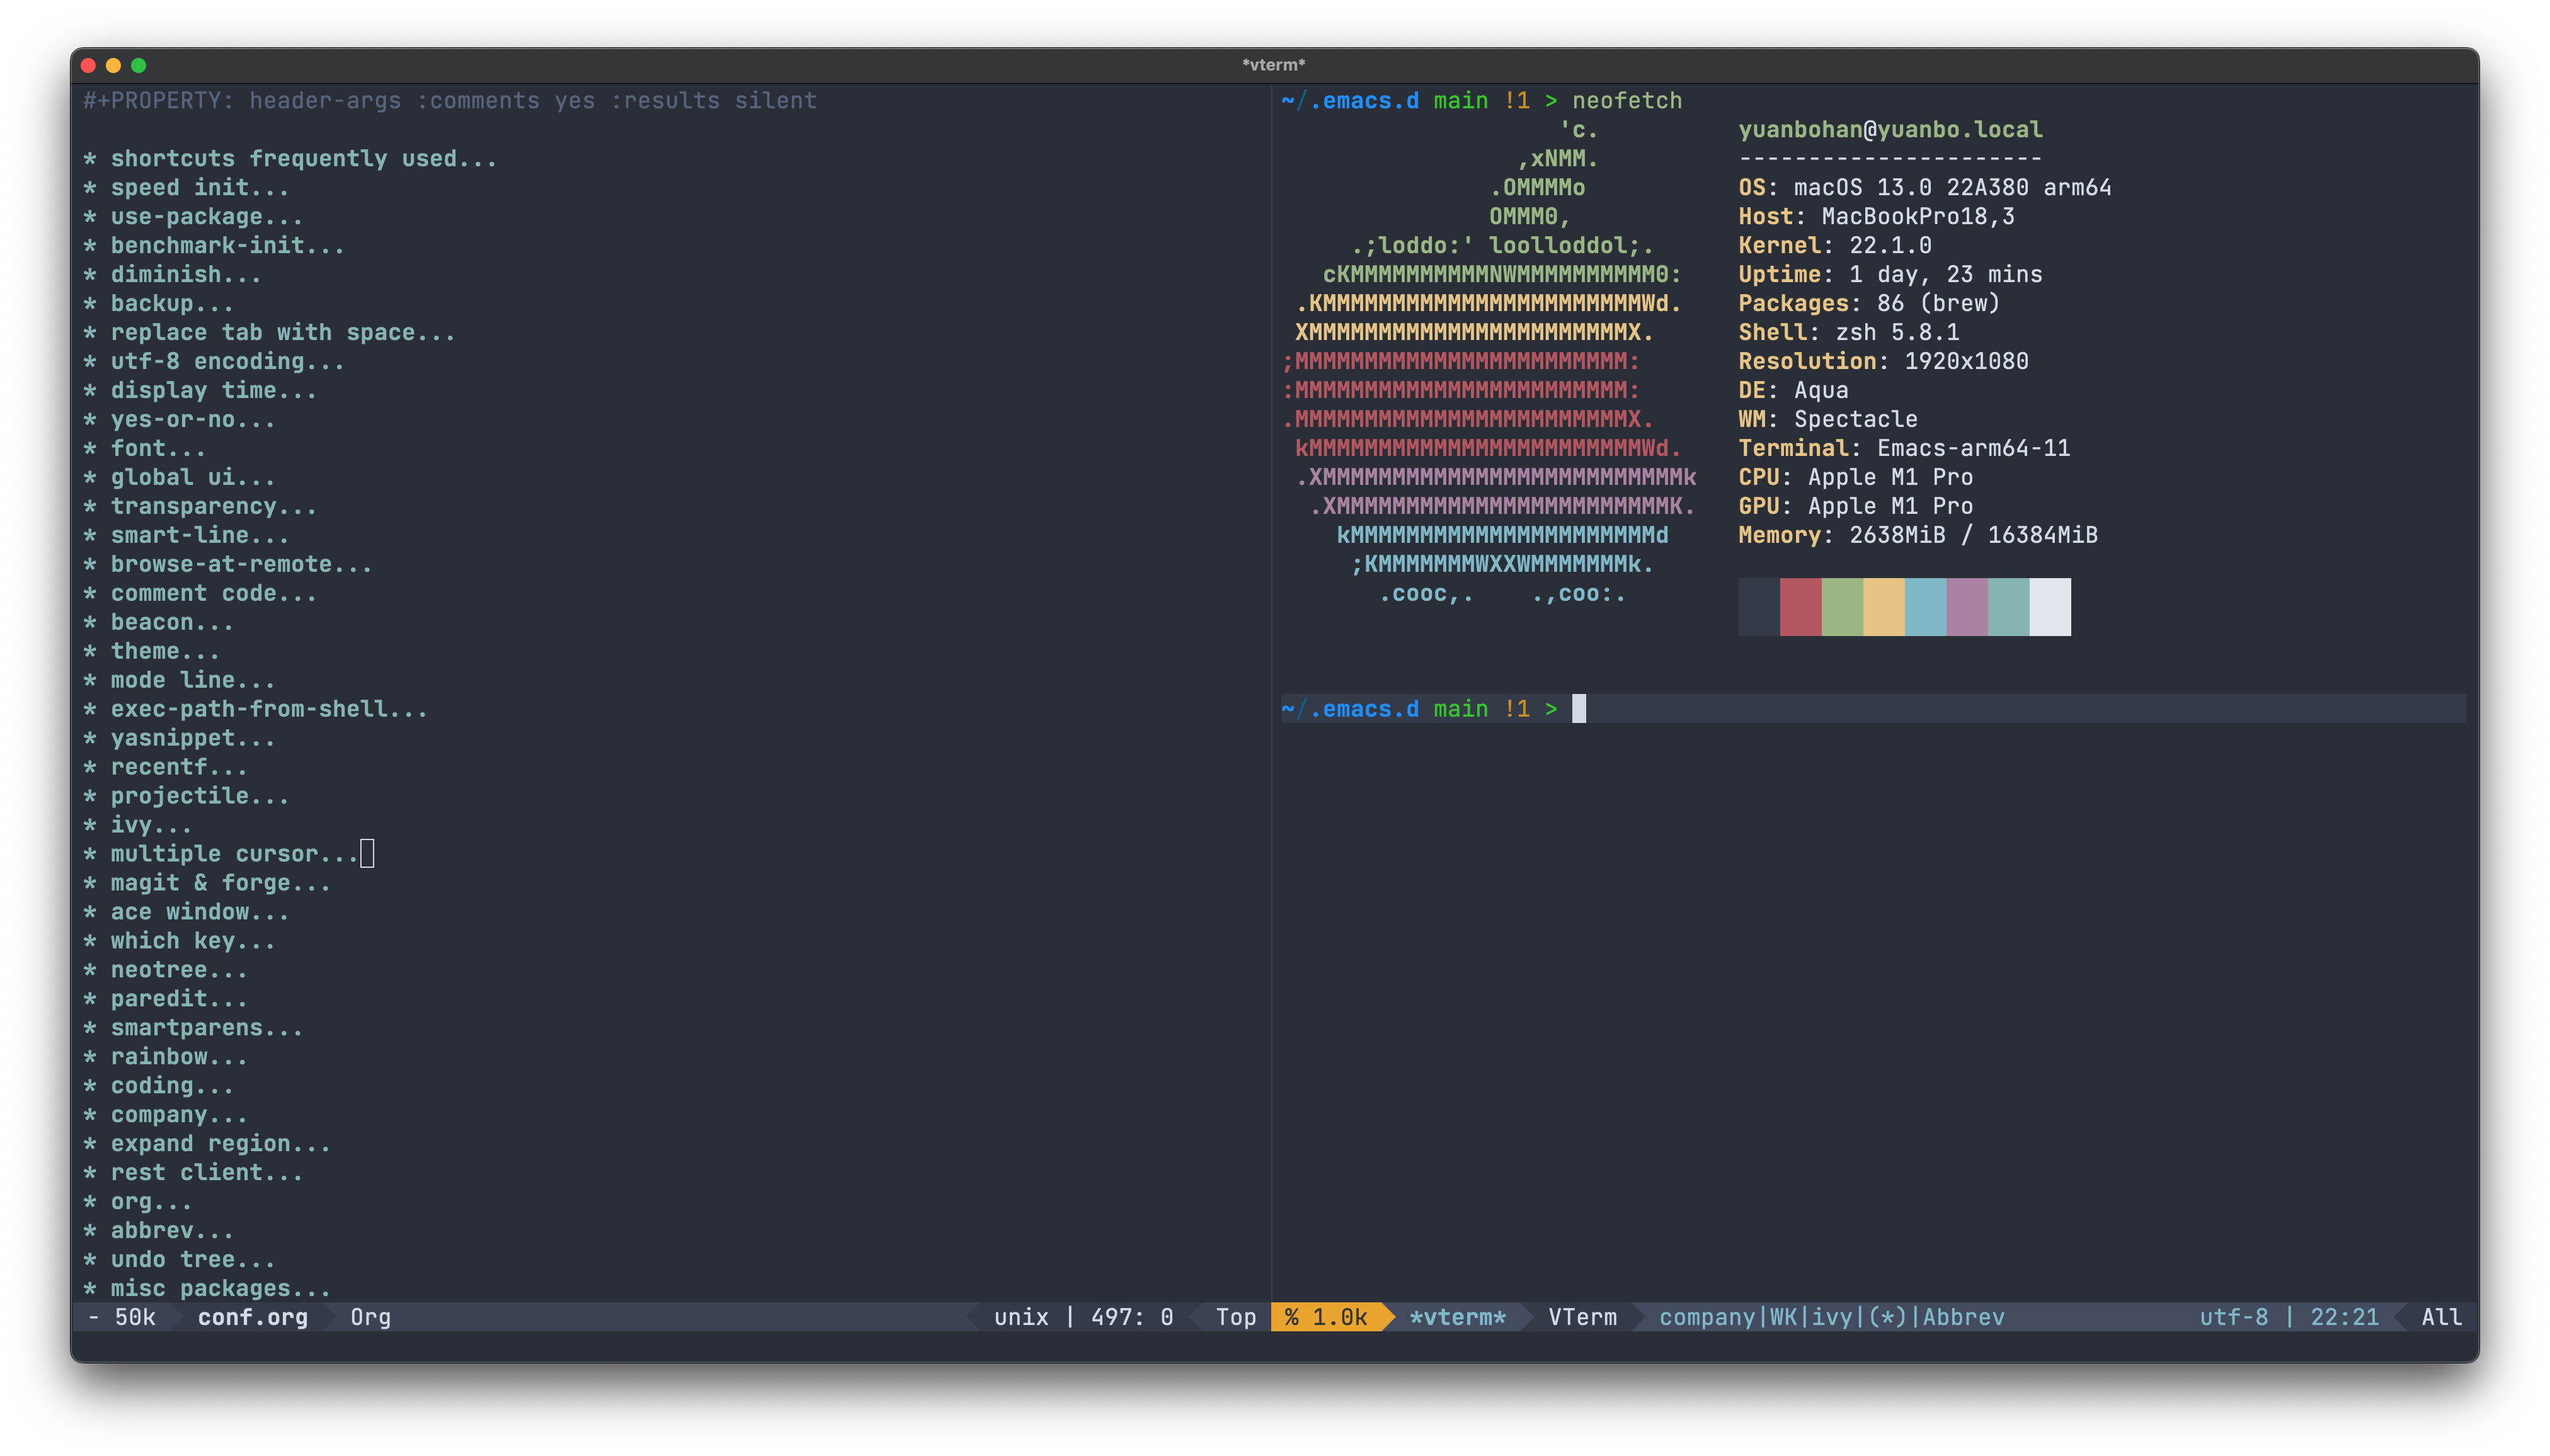This screenshot has height=1456, width=2550.
Task: Click the orange % 1.0k status segment
Action: coord(1327,1317)
